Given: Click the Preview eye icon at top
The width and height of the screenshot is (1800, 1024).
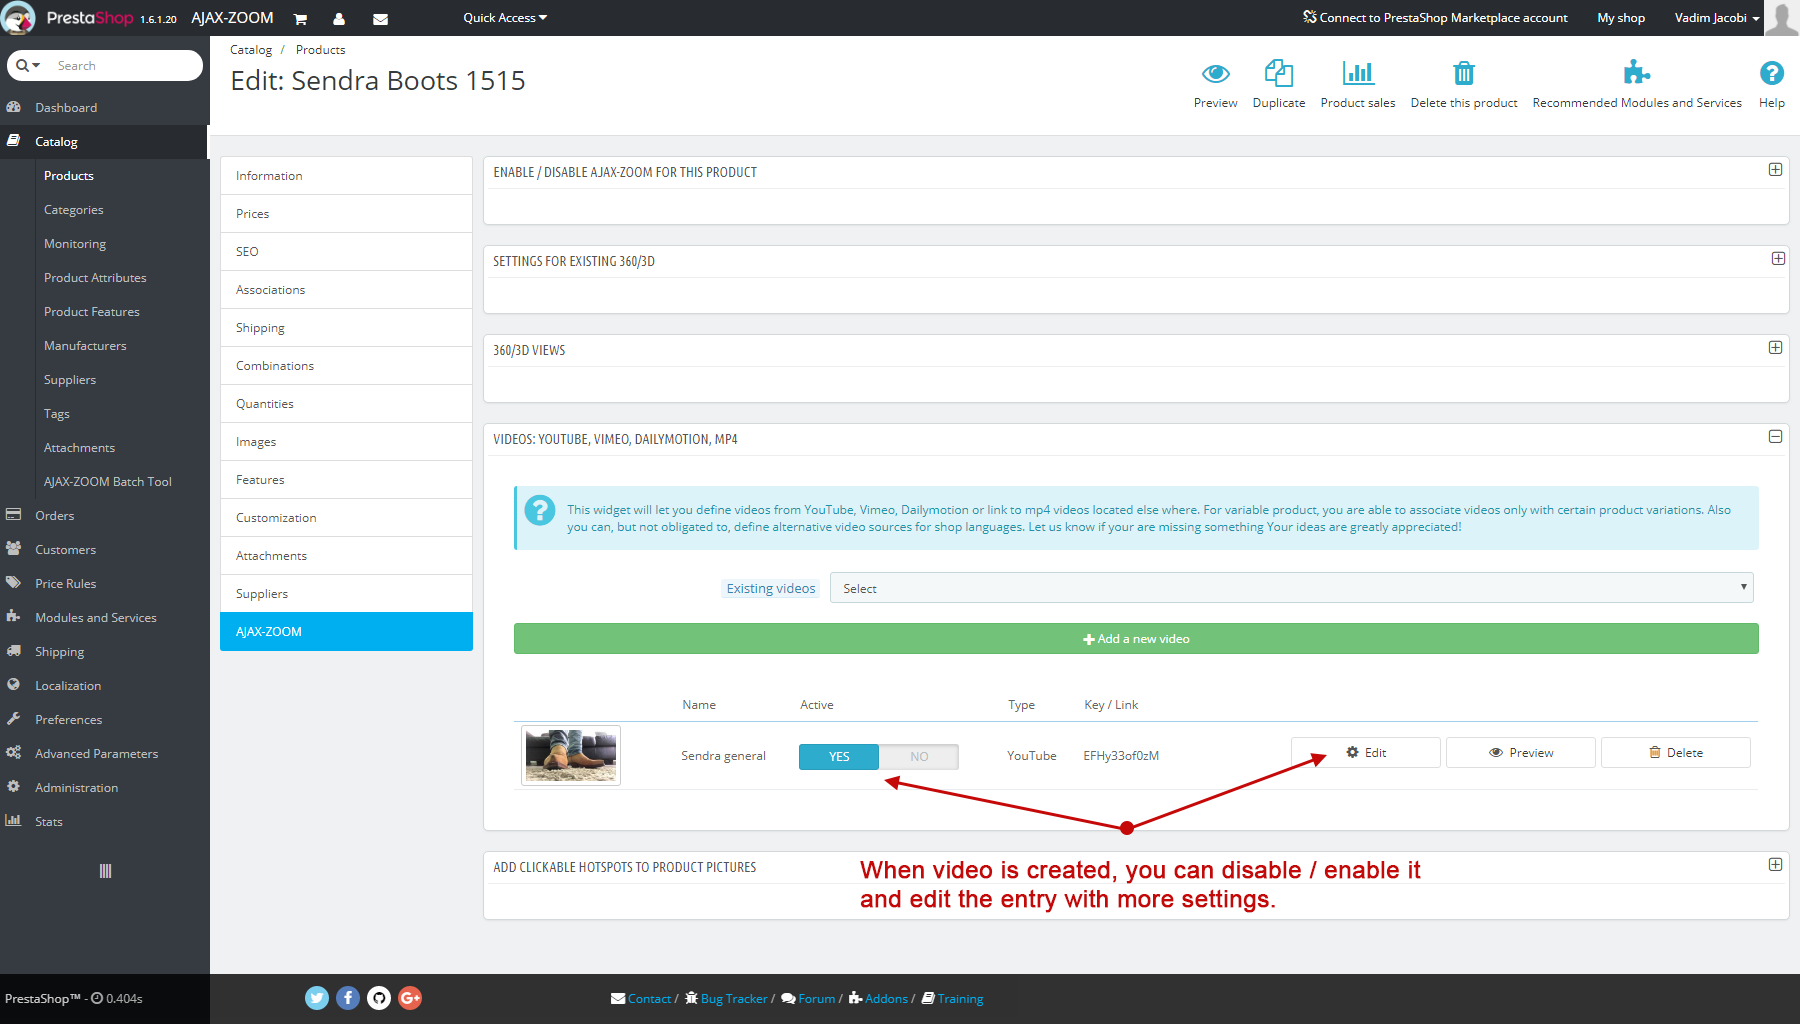Looking at the screenshot, I should click(x=1215, y=73).
